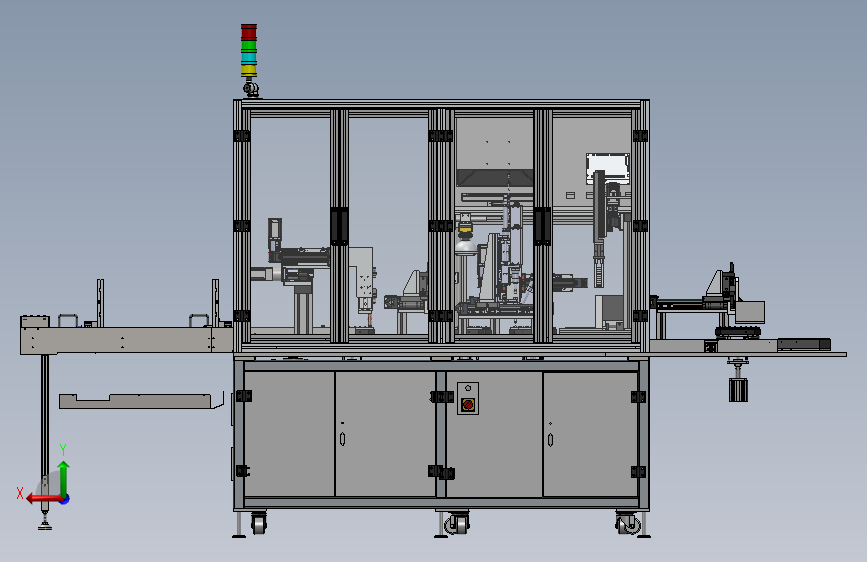
Task: Select the far-right cabinet door panel
Action: pos(591,435)
